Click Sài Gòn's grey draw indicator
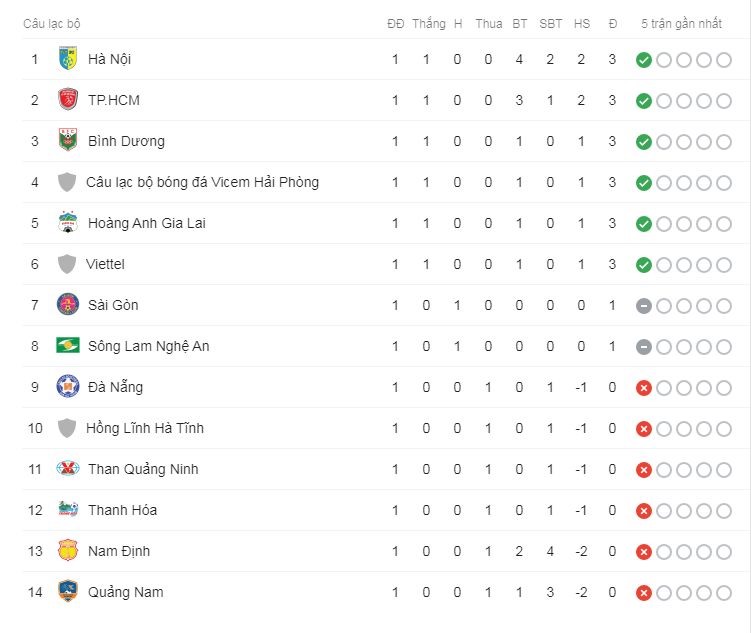This screenshot has height=633, width=751. (x=643, y=305)
